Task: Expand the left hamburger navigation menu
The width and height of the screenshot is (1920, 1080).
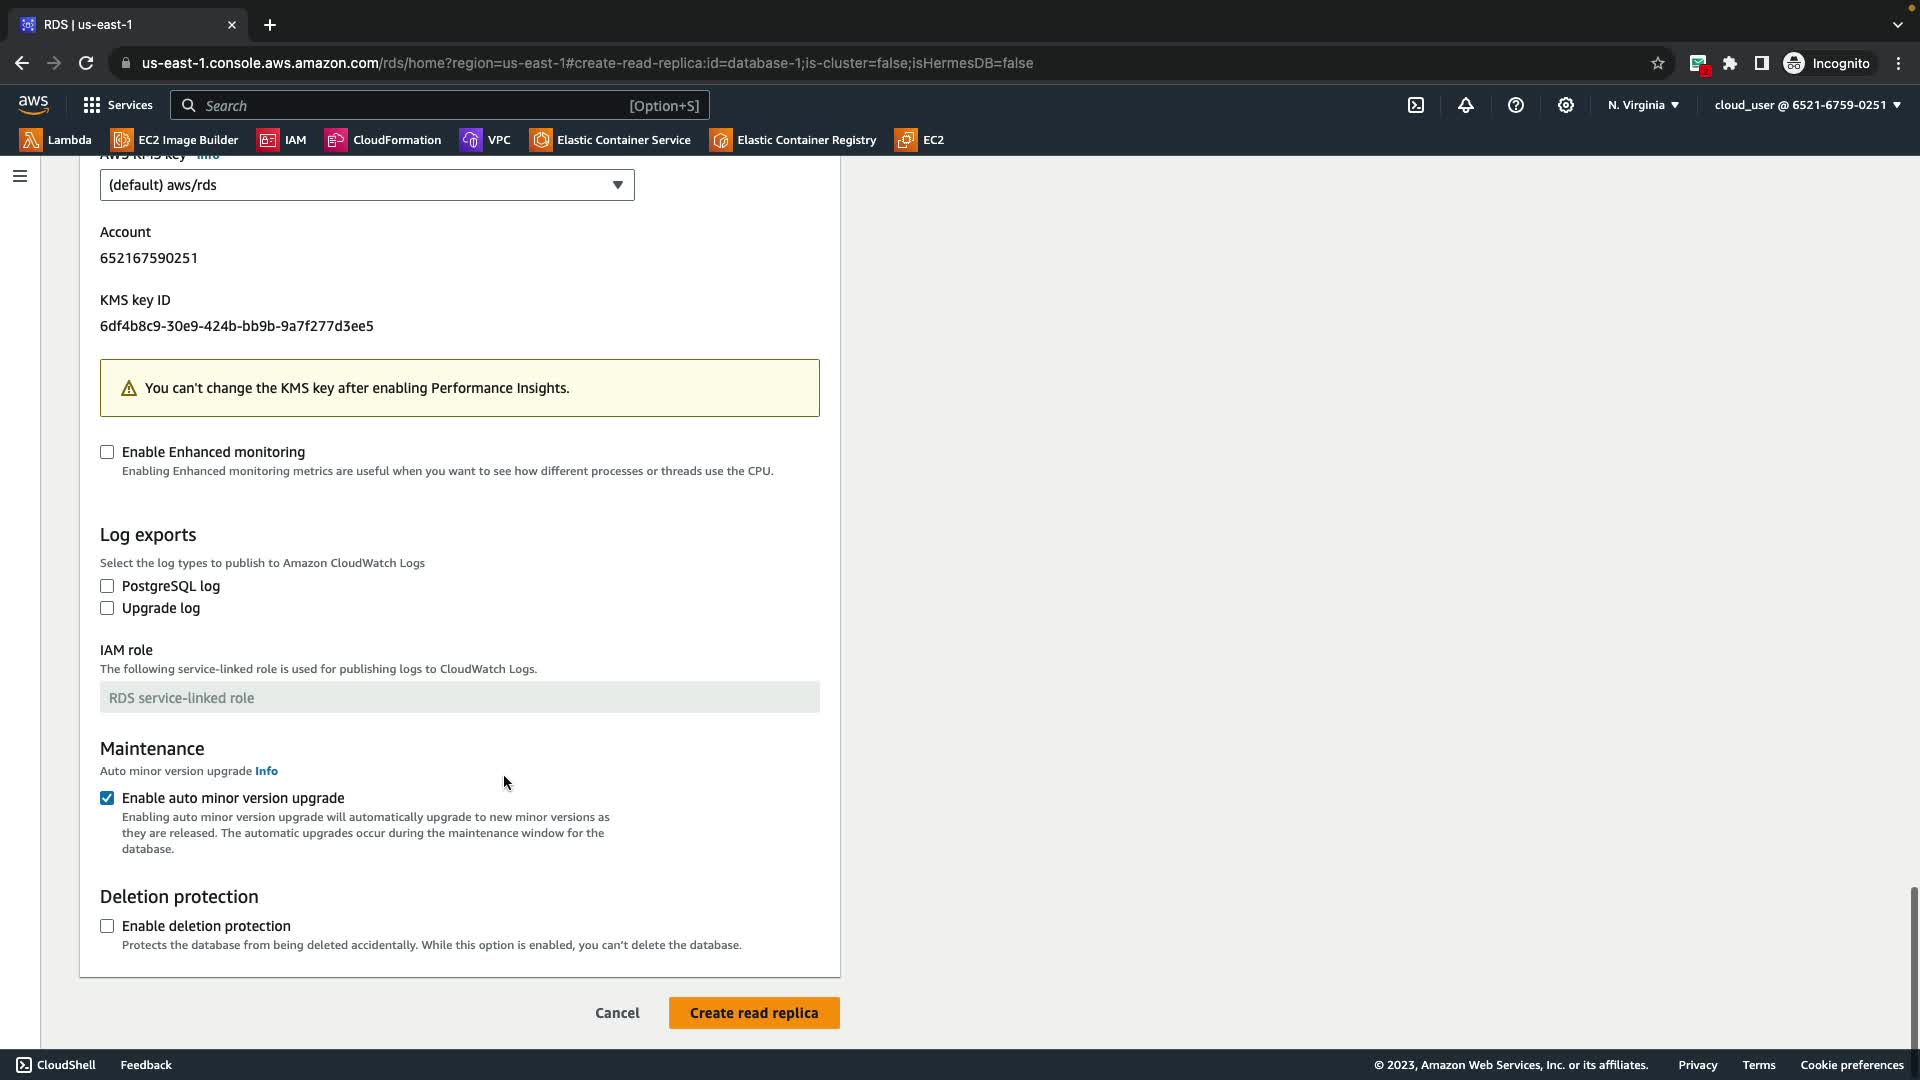Action: [x=20, y=176]
